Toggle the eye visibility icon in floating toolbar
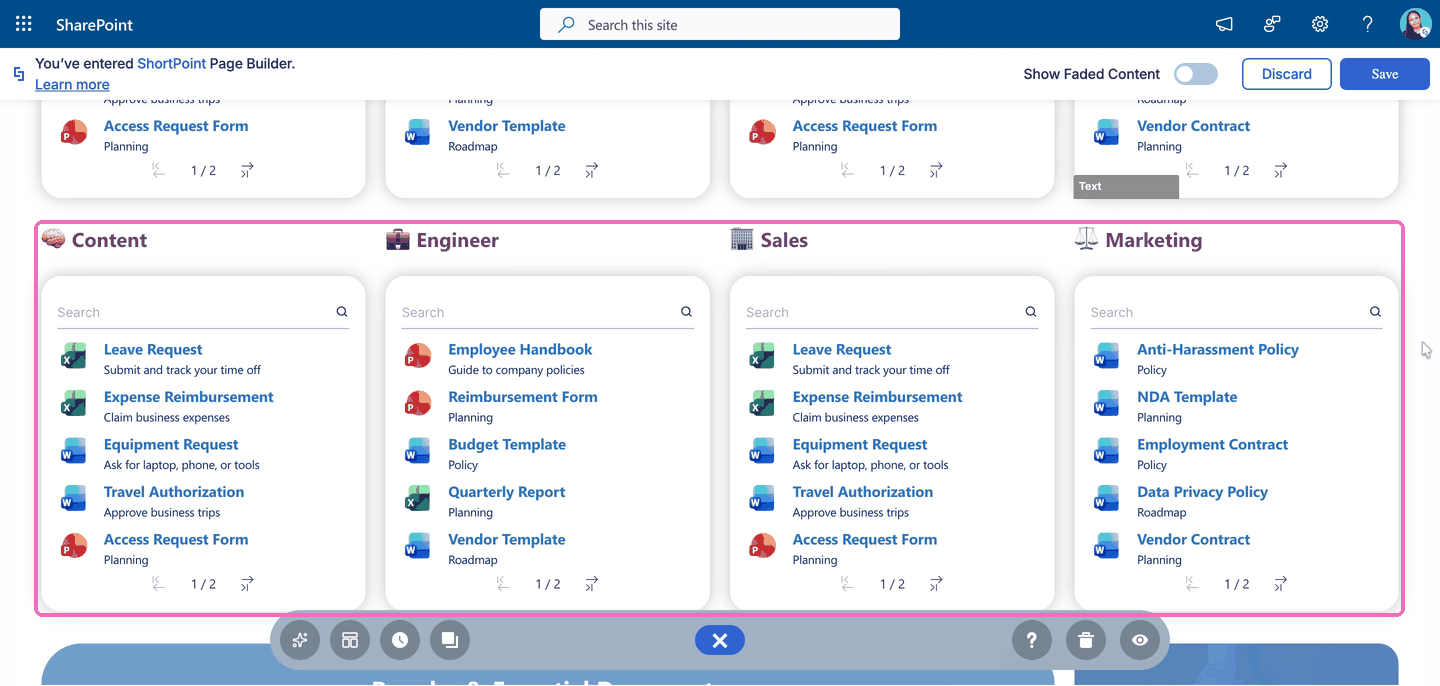The image size is (1440, 686). 1140,640
